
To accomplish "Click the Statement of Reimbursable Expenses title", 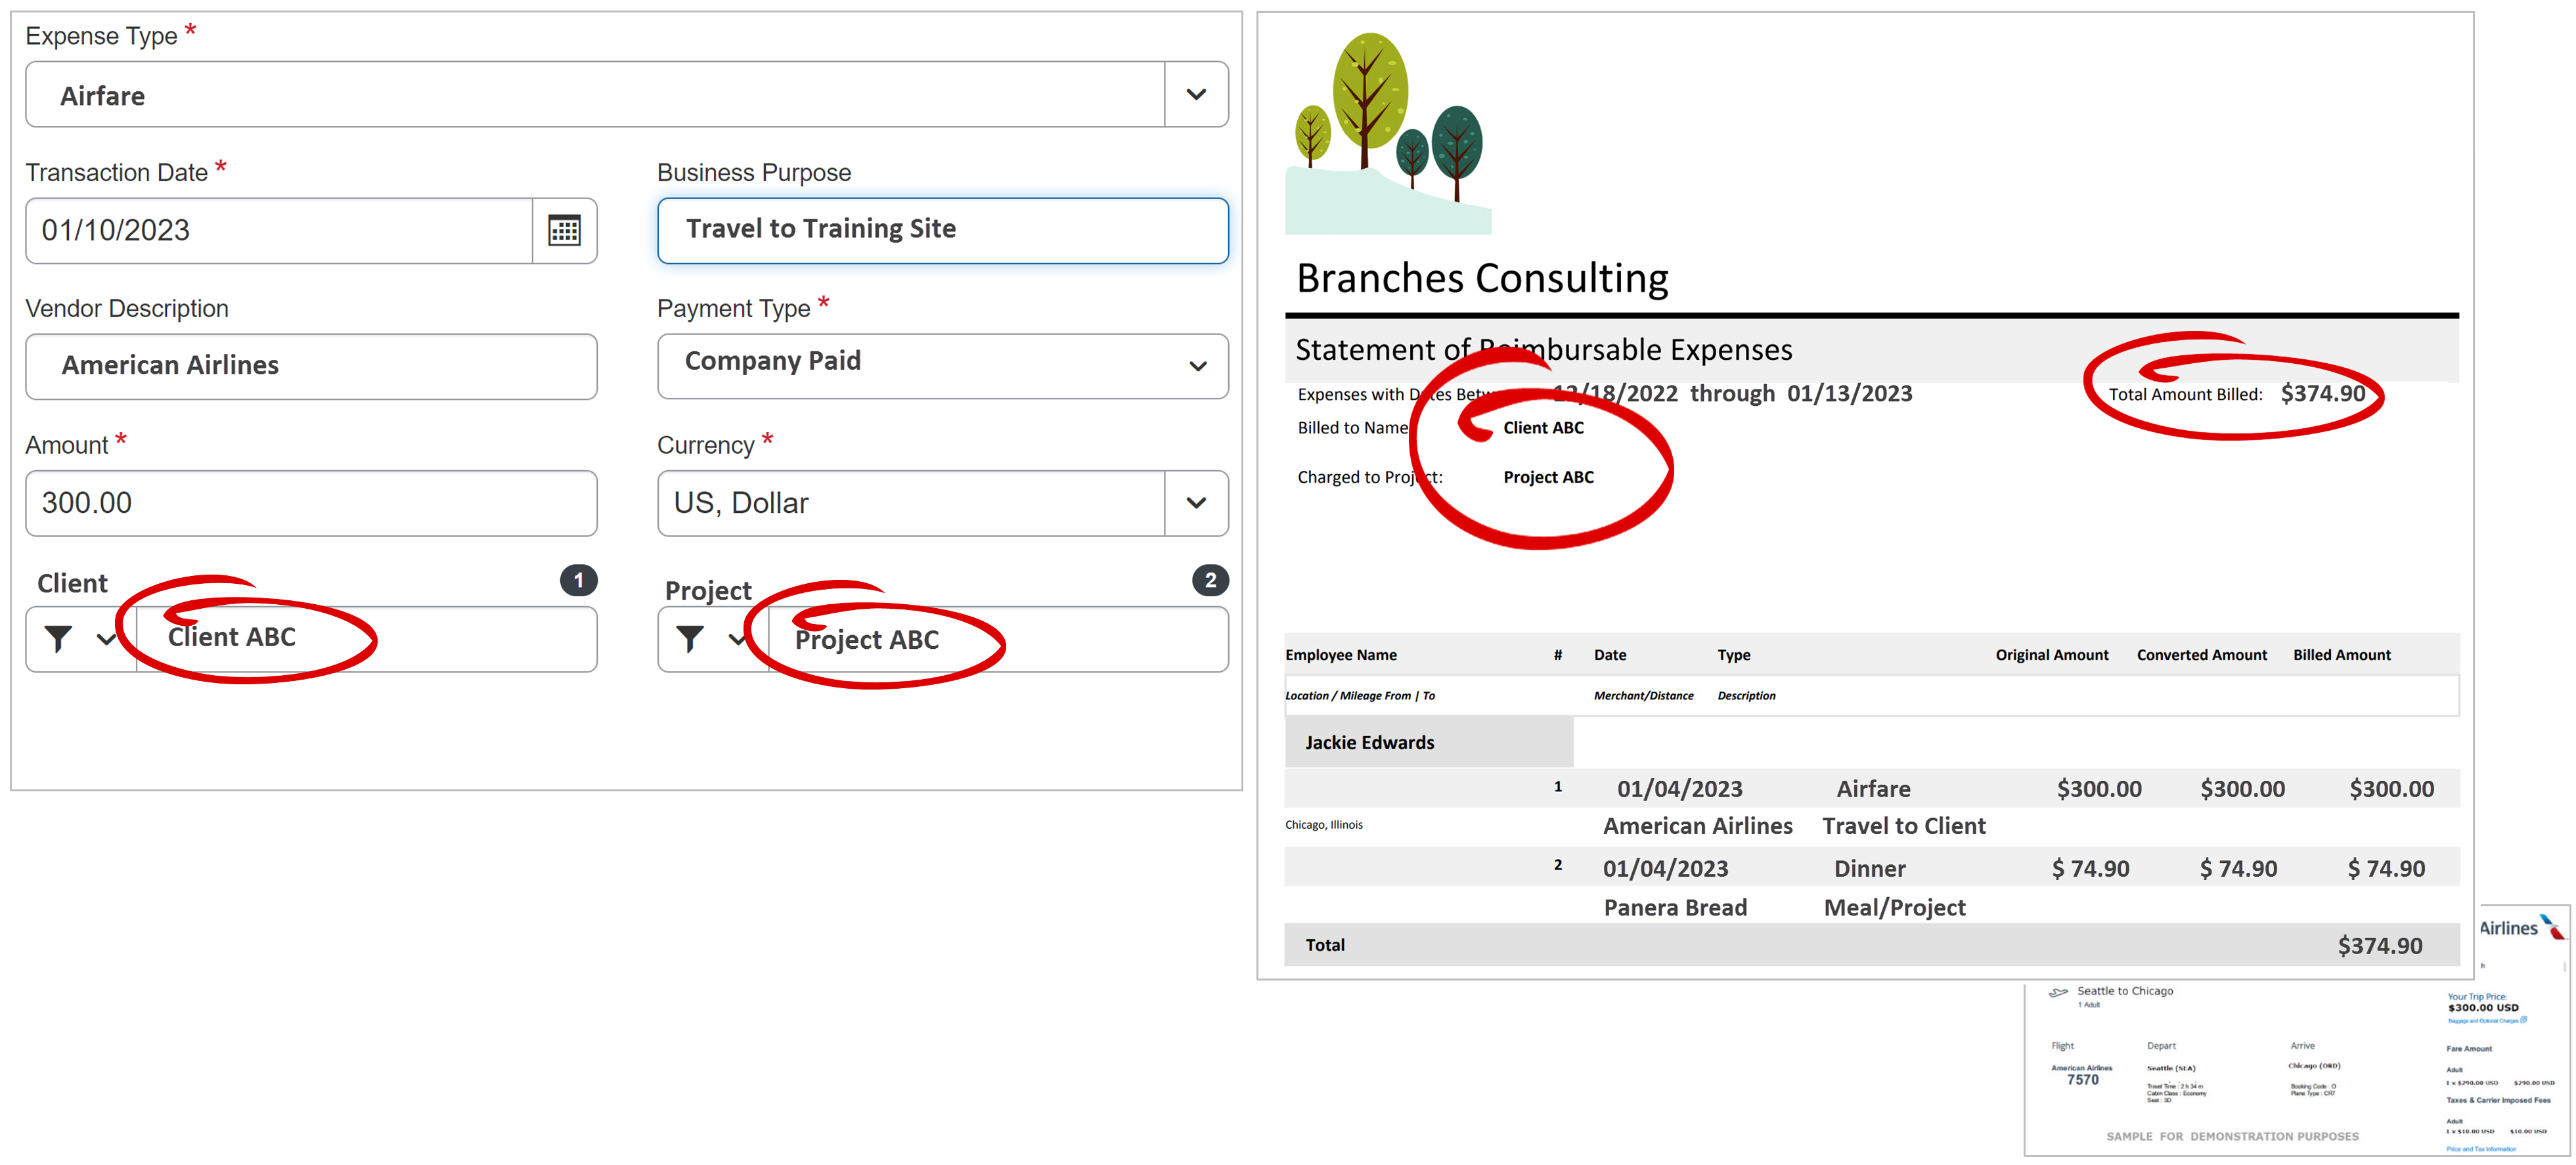I will click(x=1543, y=350).
